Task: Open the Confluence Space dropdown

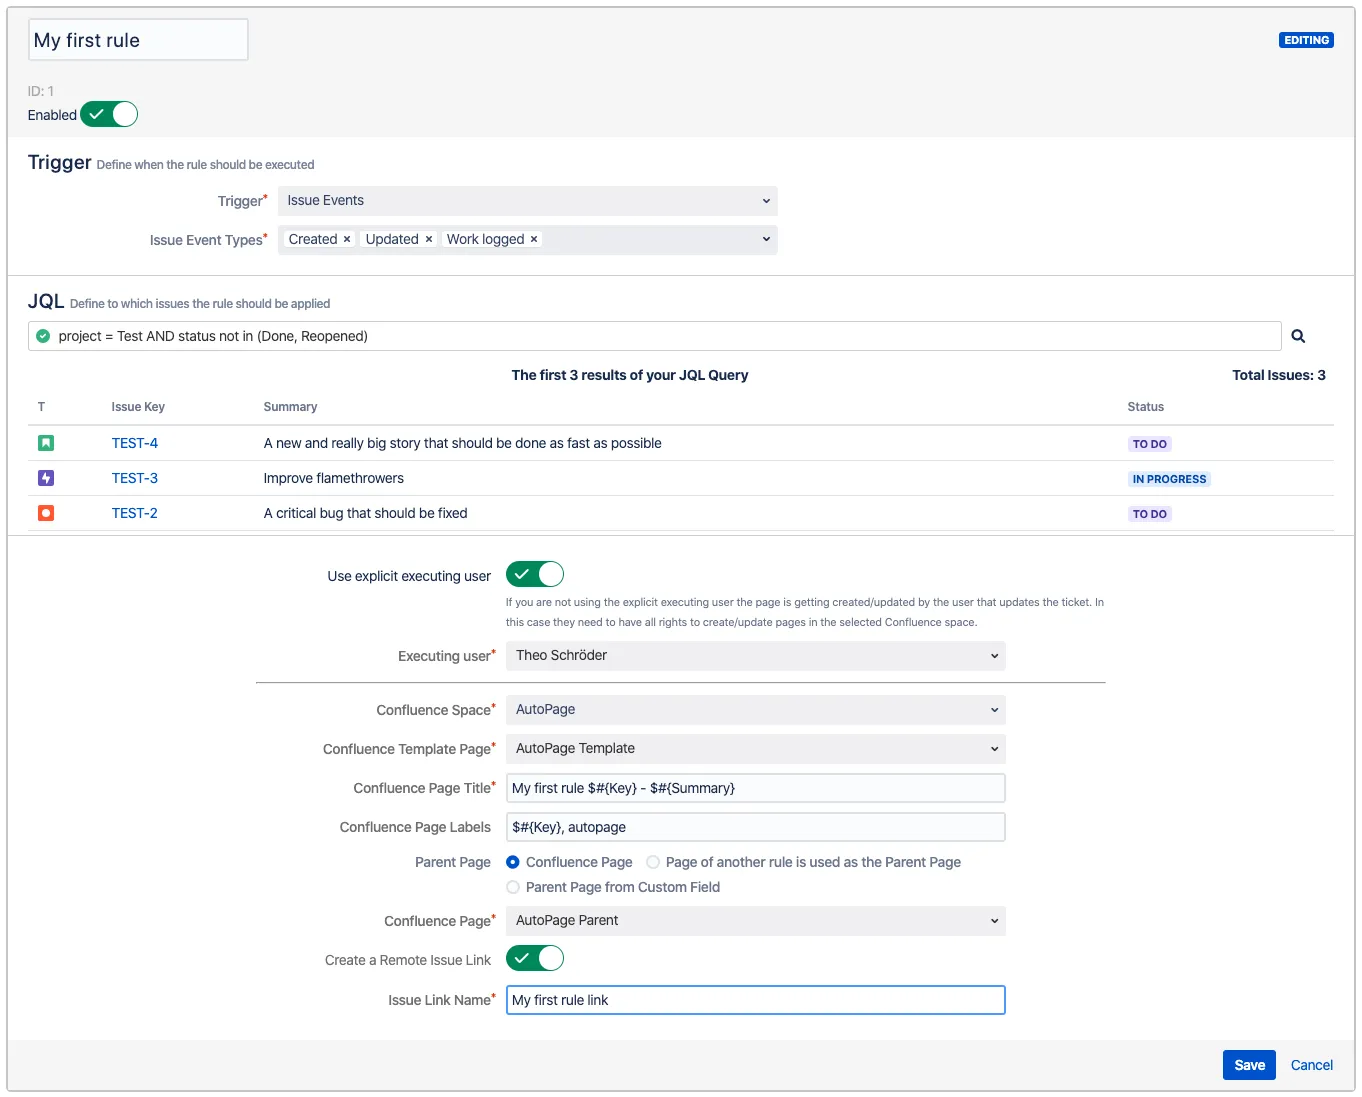Action: (x=755, y=710)
